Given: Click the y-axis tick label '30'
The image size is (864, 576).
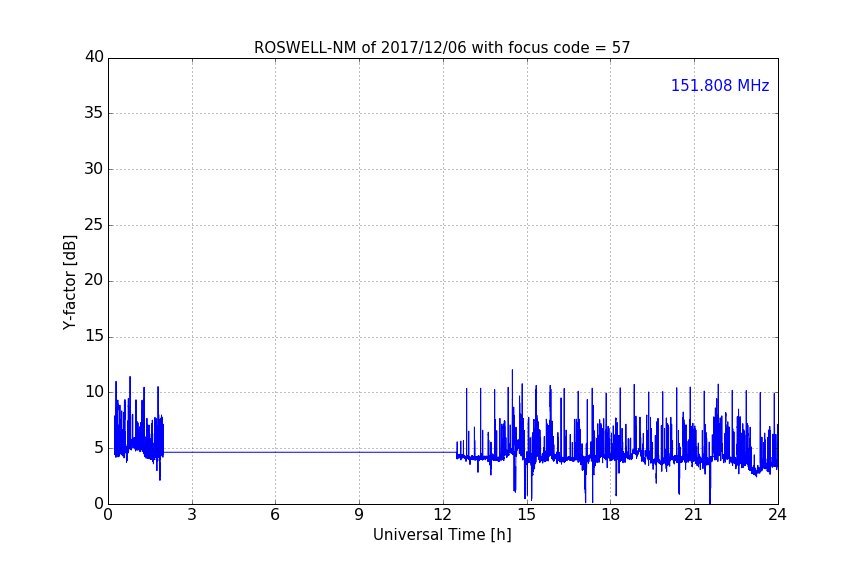Looking at the screenshot, I should [94, 169].
